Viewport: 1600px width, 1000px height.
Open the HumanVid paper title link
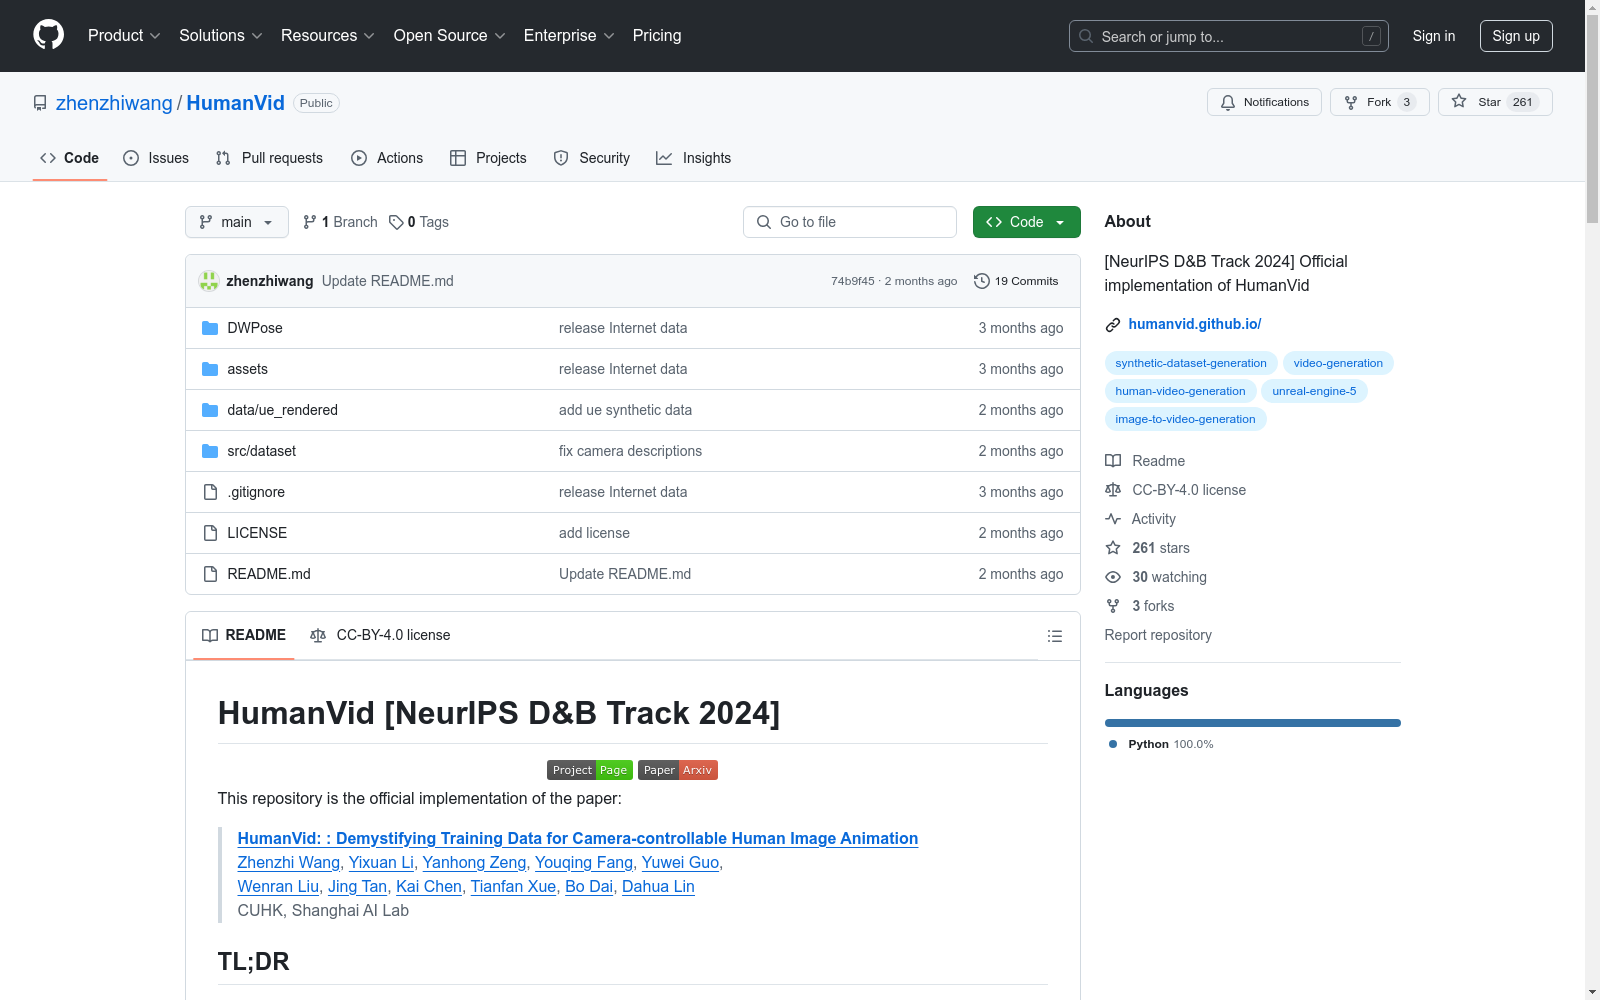point(578,838)
